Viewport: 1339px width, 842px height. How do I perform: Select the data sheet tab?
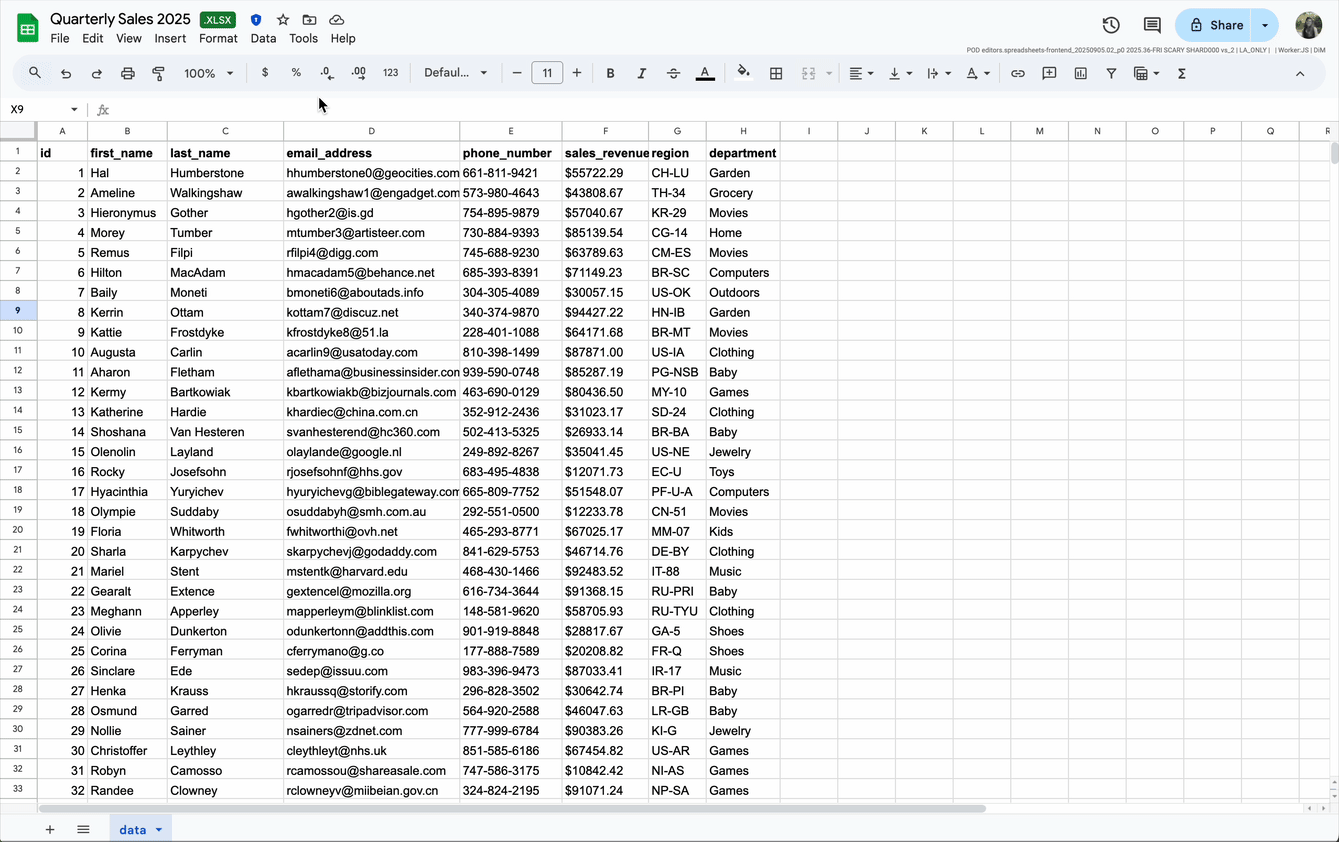133,829
